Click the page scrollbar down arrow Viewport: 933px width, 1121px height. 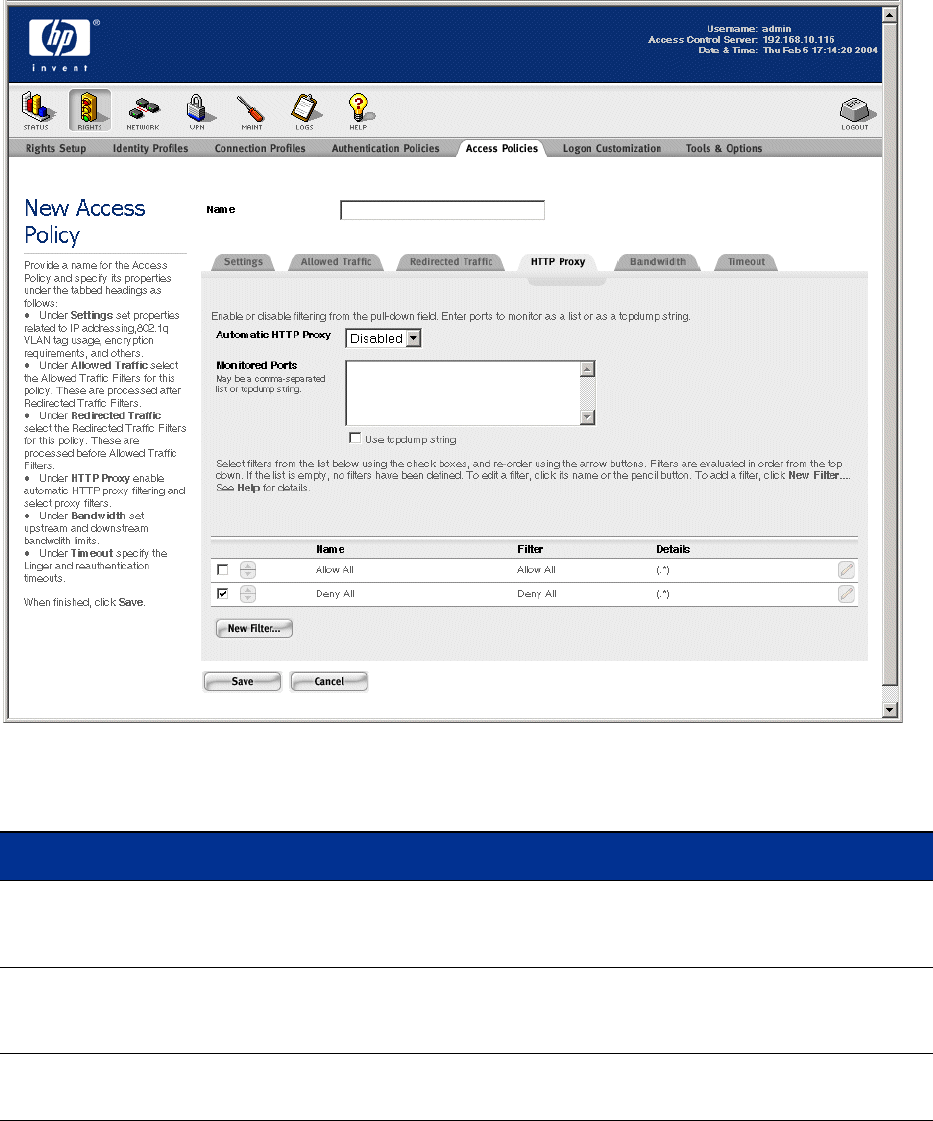click(889, 709)
